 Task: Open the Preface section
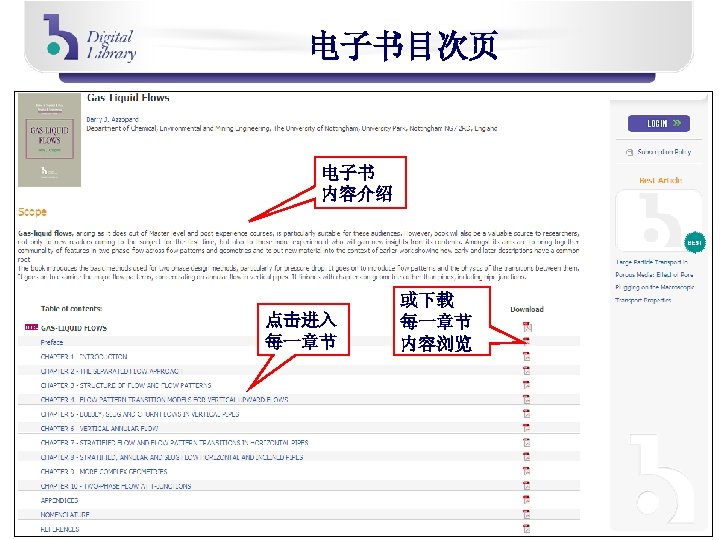52,342
